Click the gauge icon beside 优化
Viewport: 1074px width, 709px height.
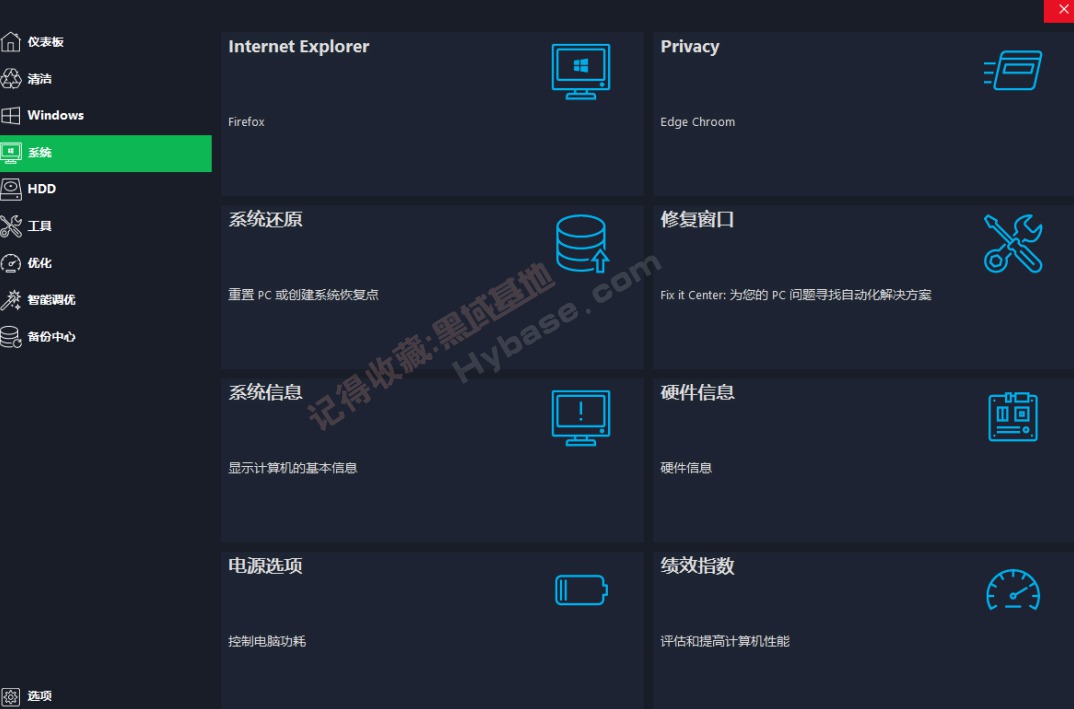(x=10, y=263)
